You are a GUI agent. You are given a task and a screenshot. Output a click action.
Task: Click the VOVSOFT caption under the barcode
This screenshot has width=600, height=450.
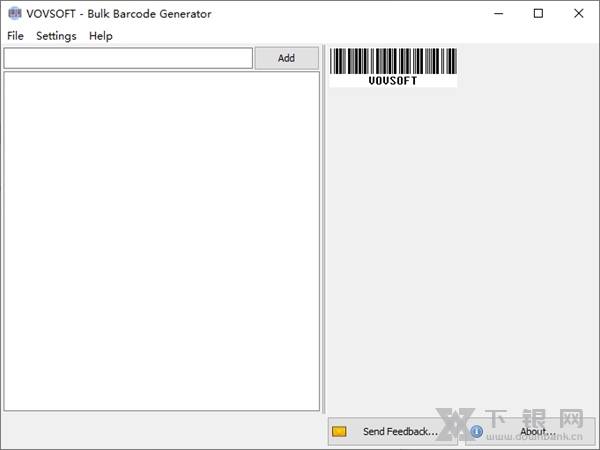(393, 81)
